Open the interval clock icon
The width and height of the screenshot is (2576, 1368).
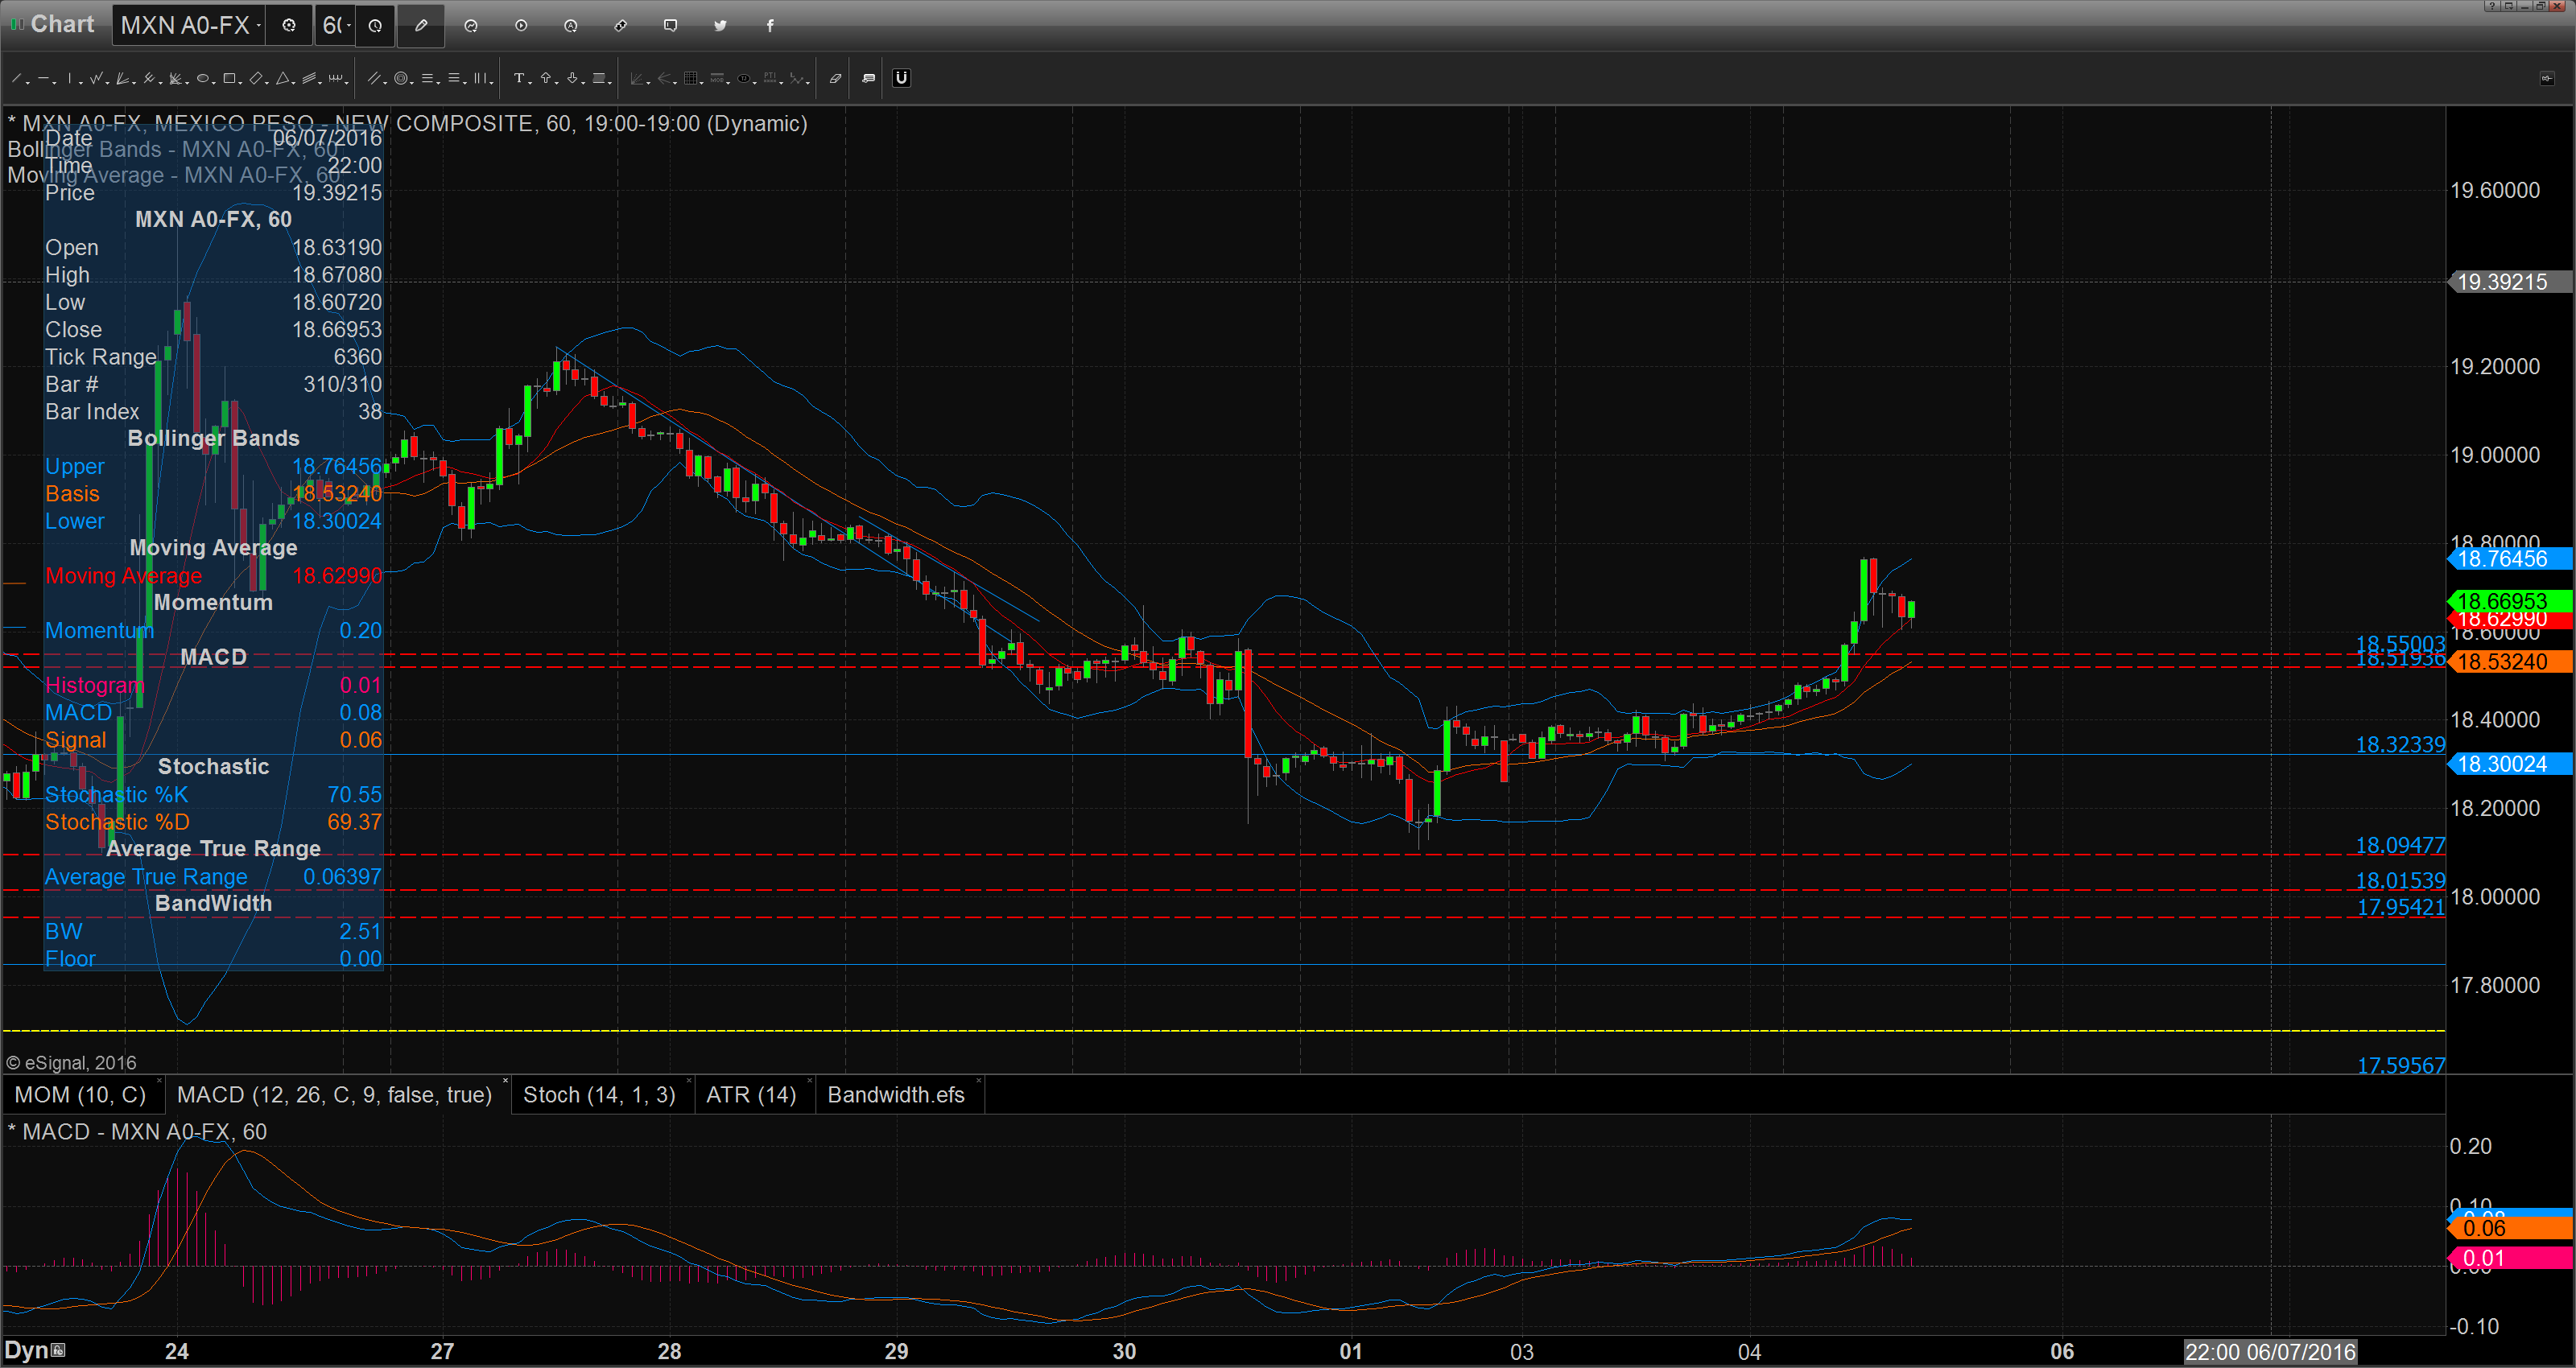coord(375,25)
